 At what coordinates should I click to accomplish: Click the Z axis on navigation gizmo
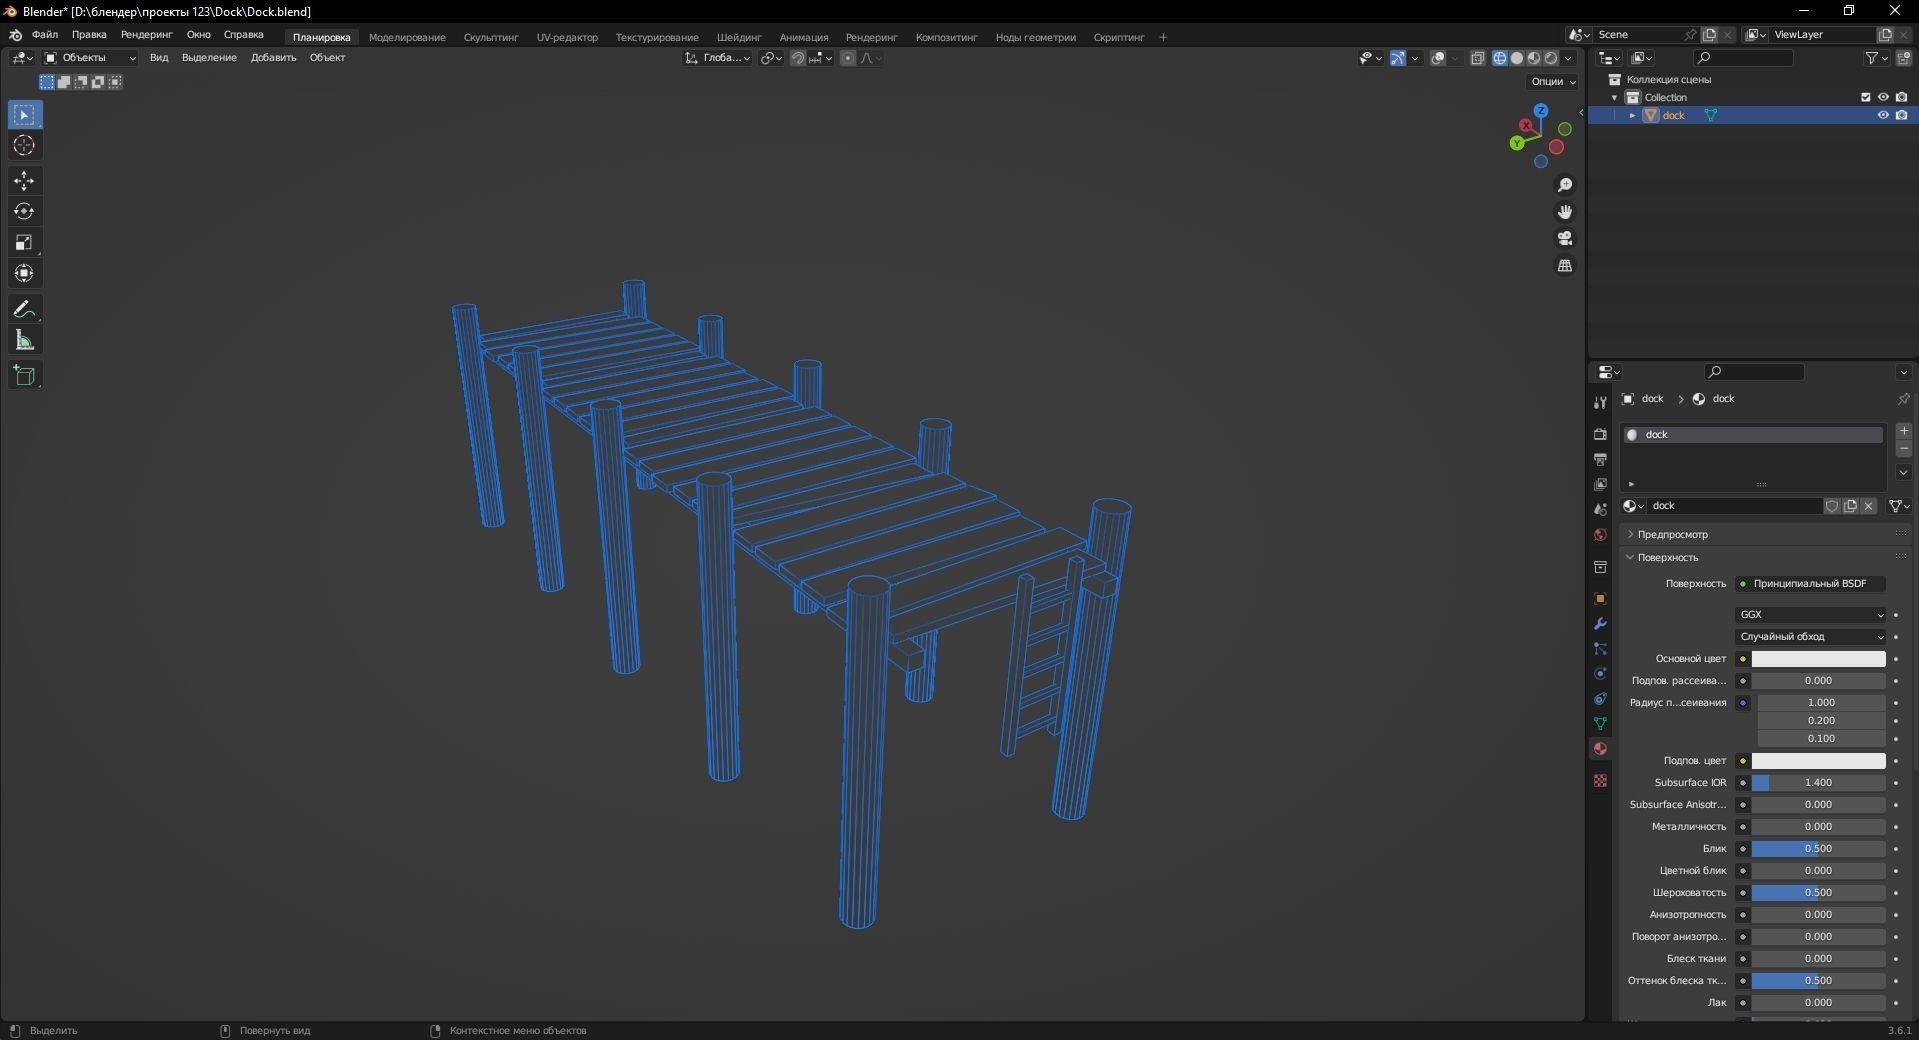(x=1541, y=110)
